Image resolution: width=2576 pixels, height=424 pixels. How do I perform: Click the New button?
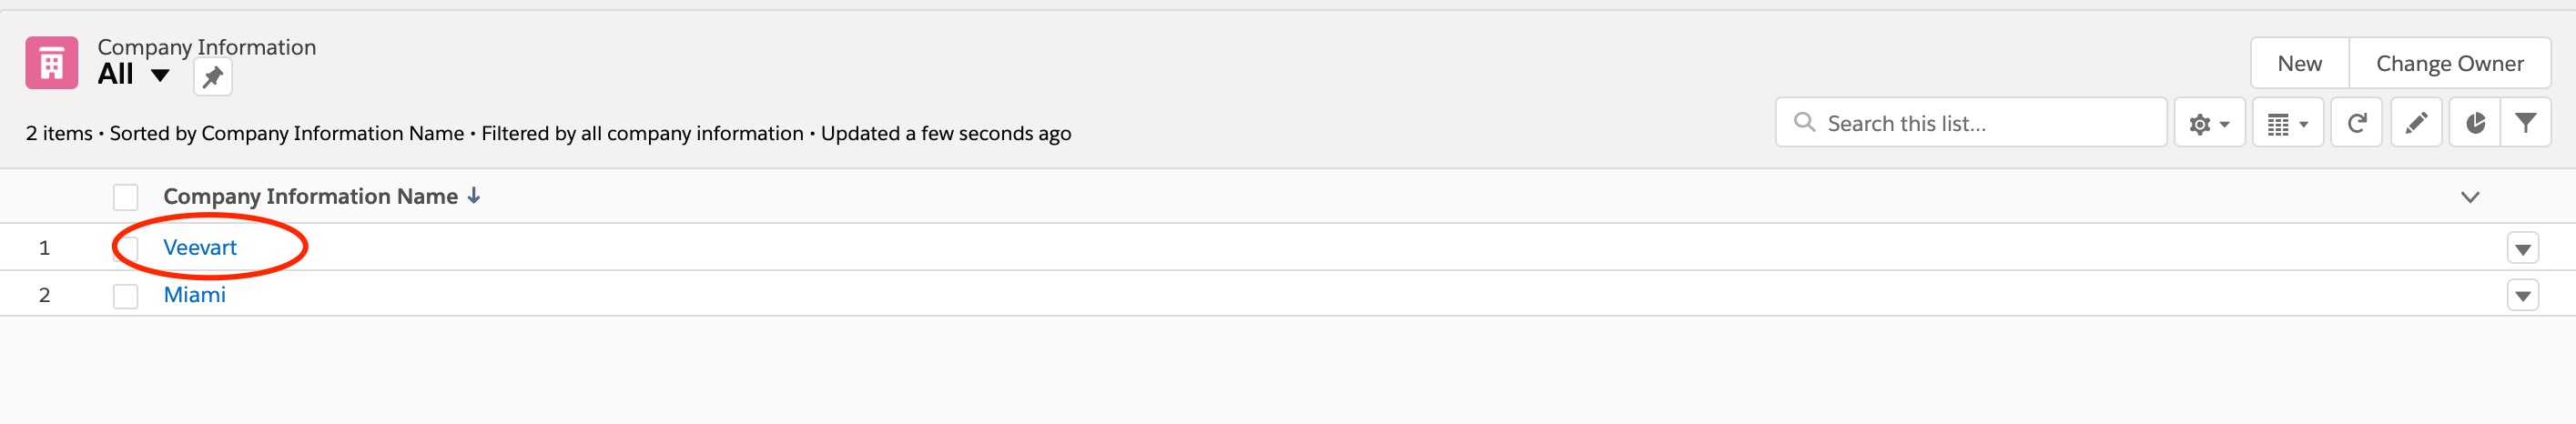tap(2299, 64)
